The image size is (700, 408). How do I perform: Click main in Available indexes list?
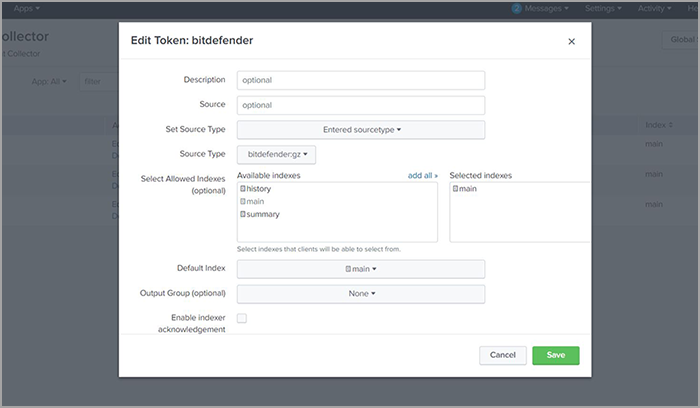[255, 201]
